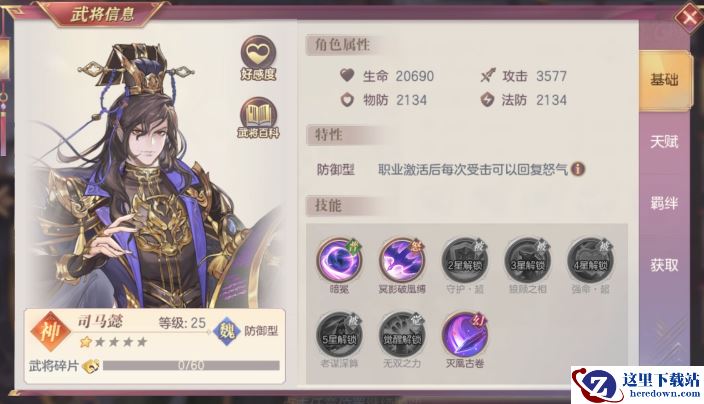Select the 灭凰古卷 skill icon

point(465,335)
